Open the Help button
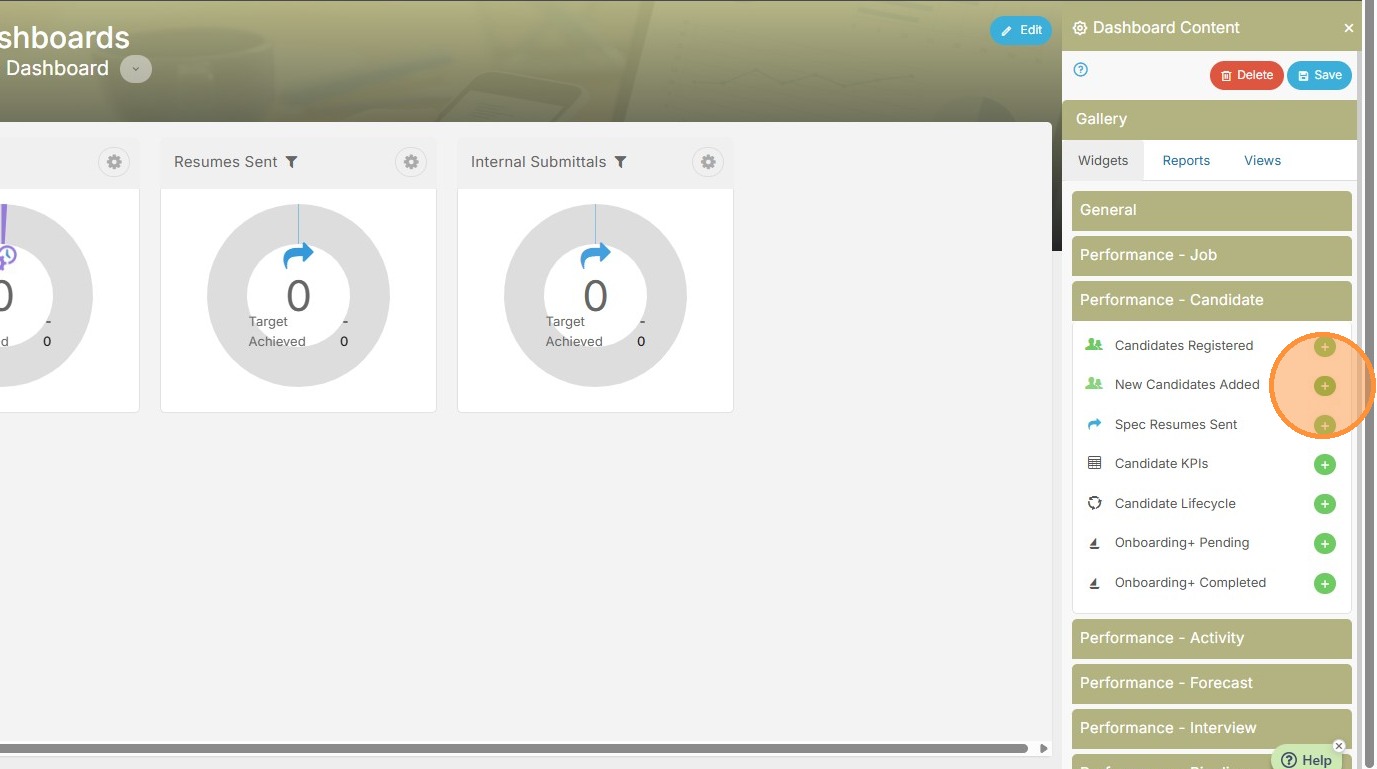 click(x=1306, y=760)
